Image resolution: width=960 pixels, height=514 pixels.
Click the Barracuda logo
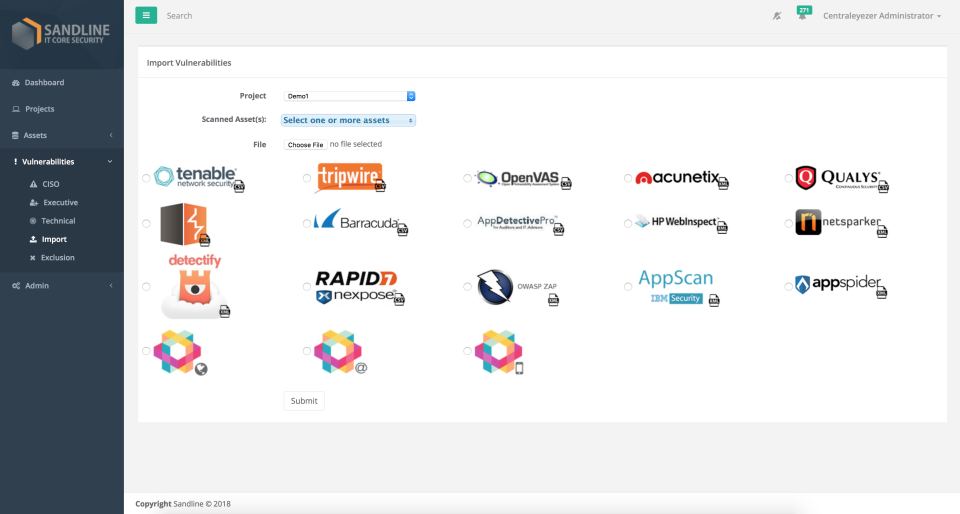(361, 222)
